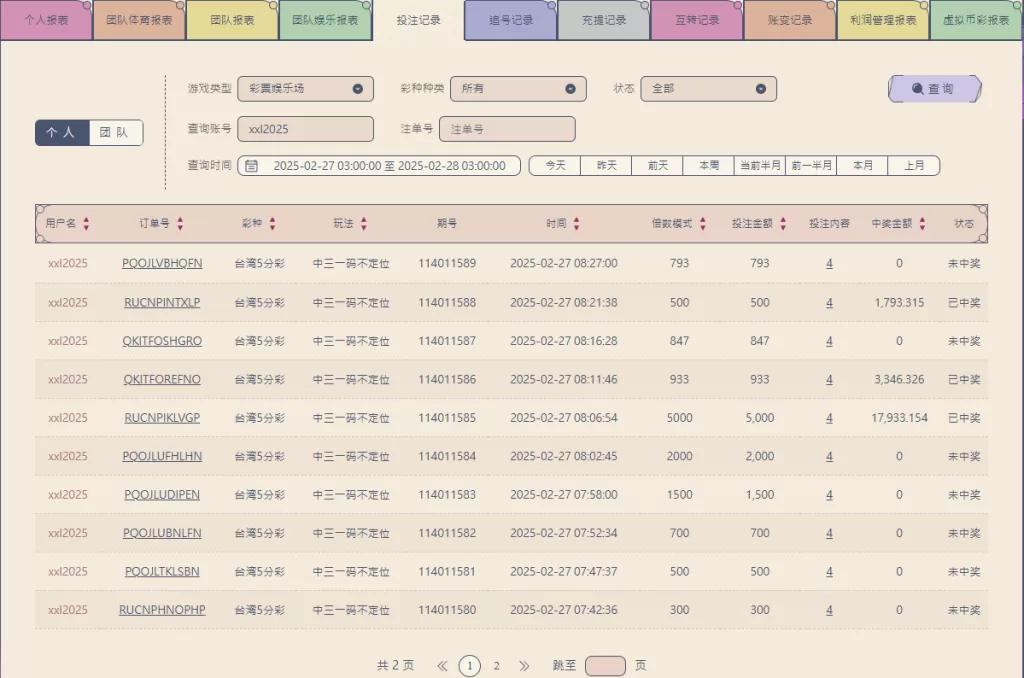
Task: Filter by 当前半月 quick date button
Action: coord(760,166)
